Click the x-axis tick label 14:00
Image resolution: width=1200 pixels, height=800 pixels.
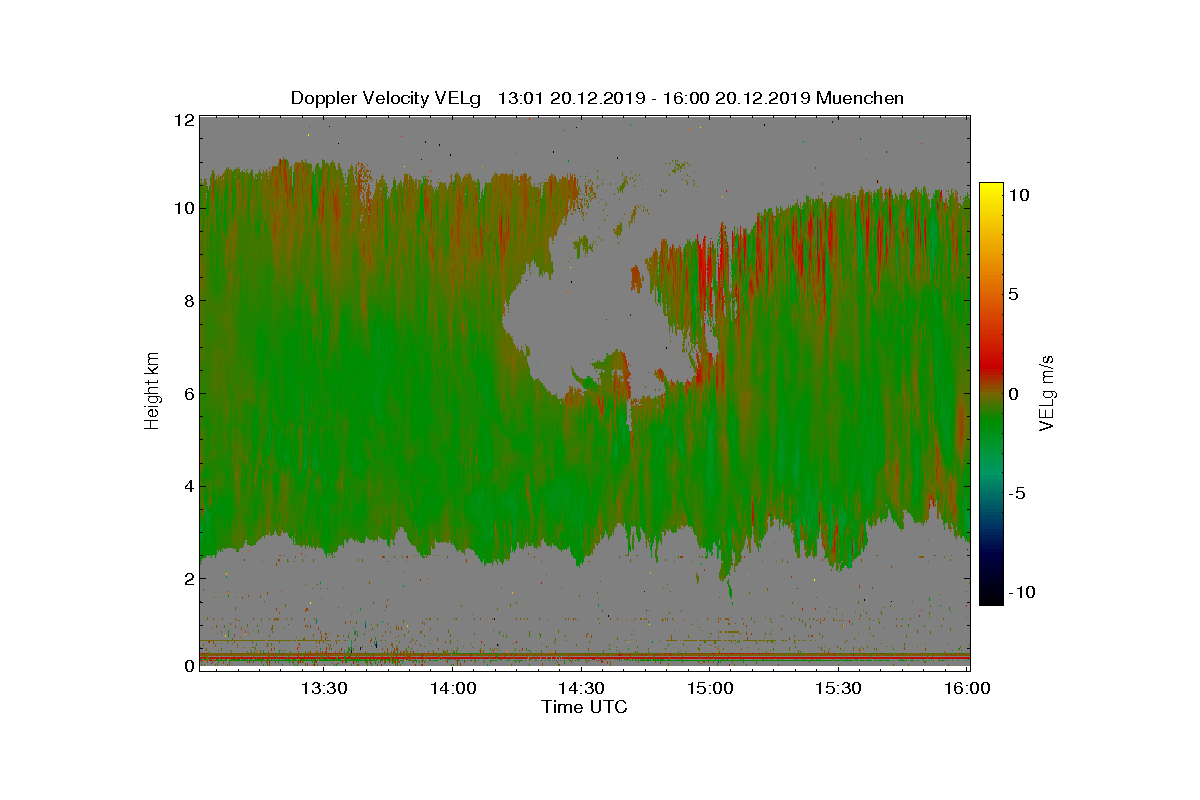coord(453,688)
